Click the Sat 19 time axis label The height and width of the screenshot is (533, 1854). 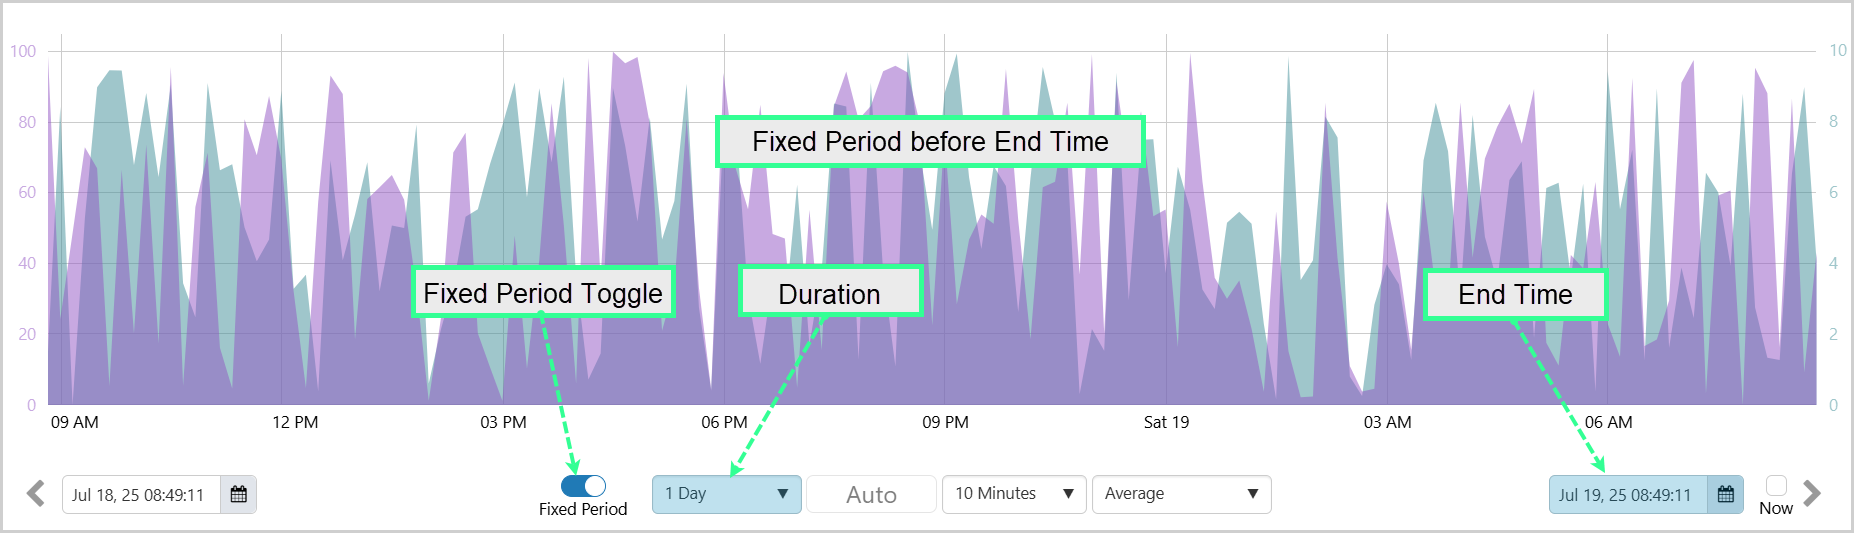tap(1166, 422)
